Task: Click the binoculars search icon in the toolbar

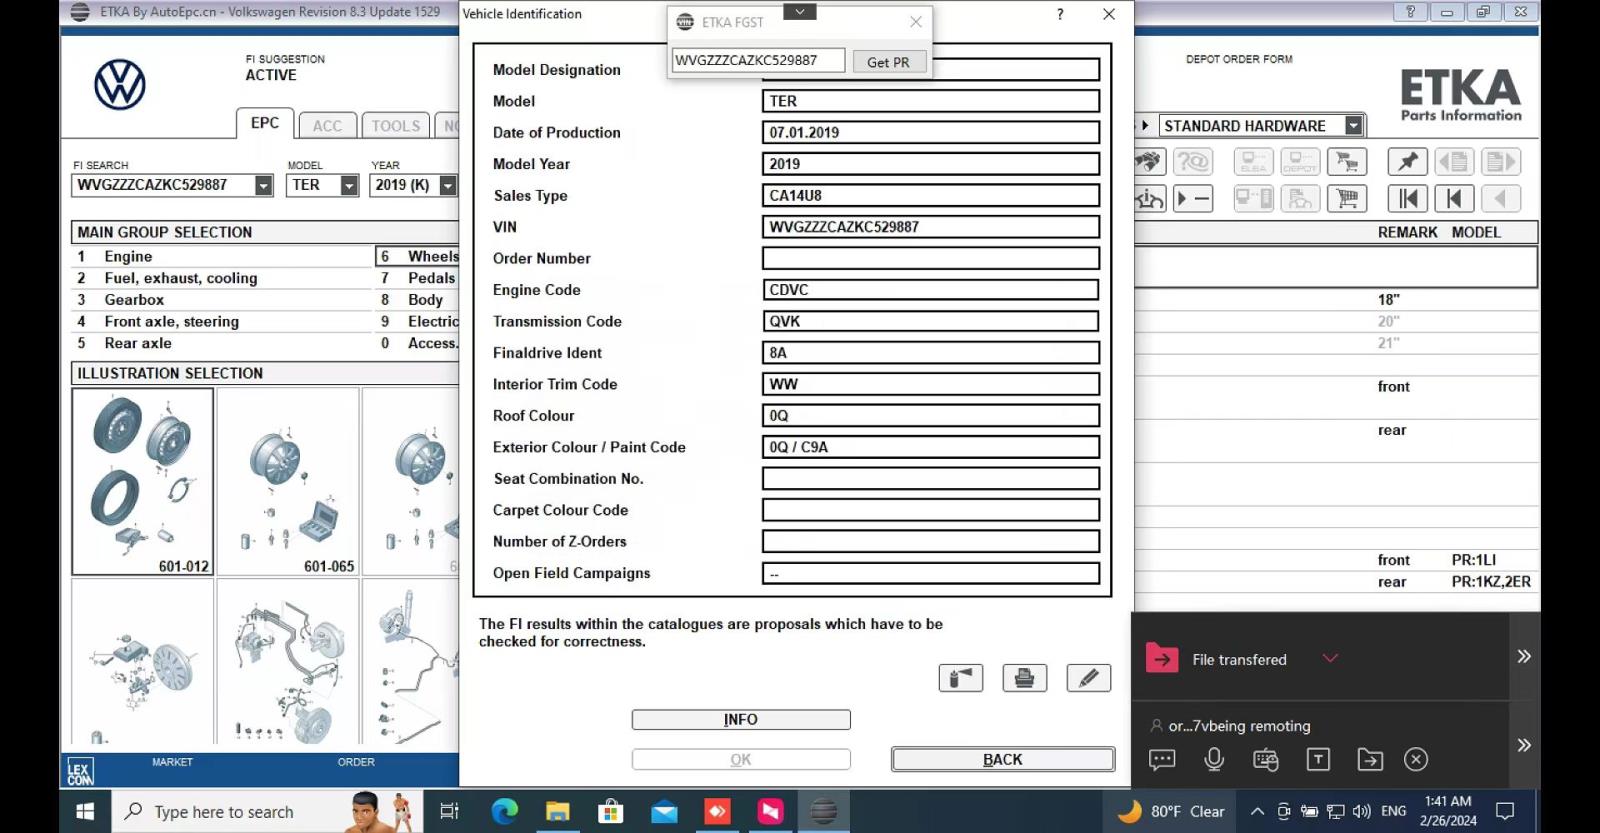Action: 1149,161
